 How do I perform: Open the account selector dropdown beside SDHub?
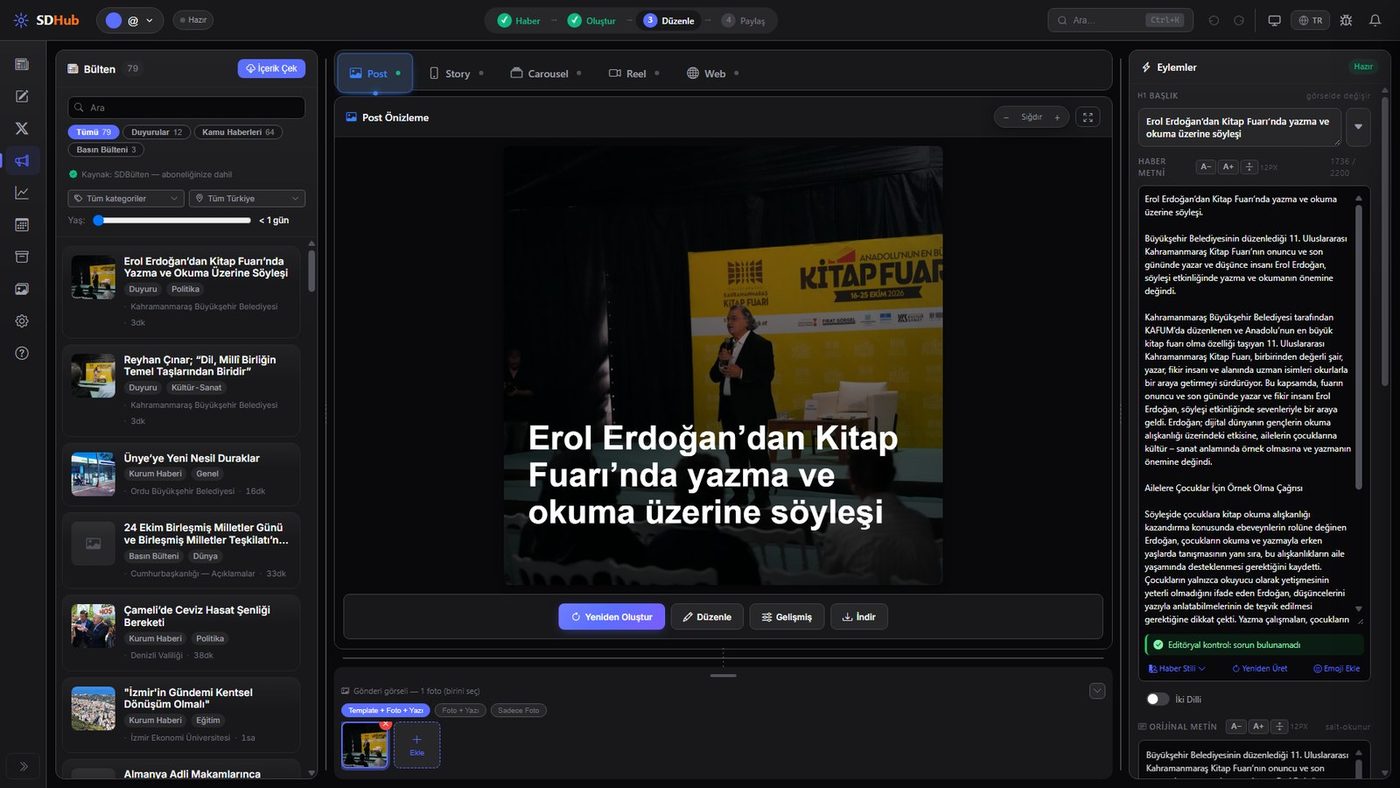(x=130, y=20)
